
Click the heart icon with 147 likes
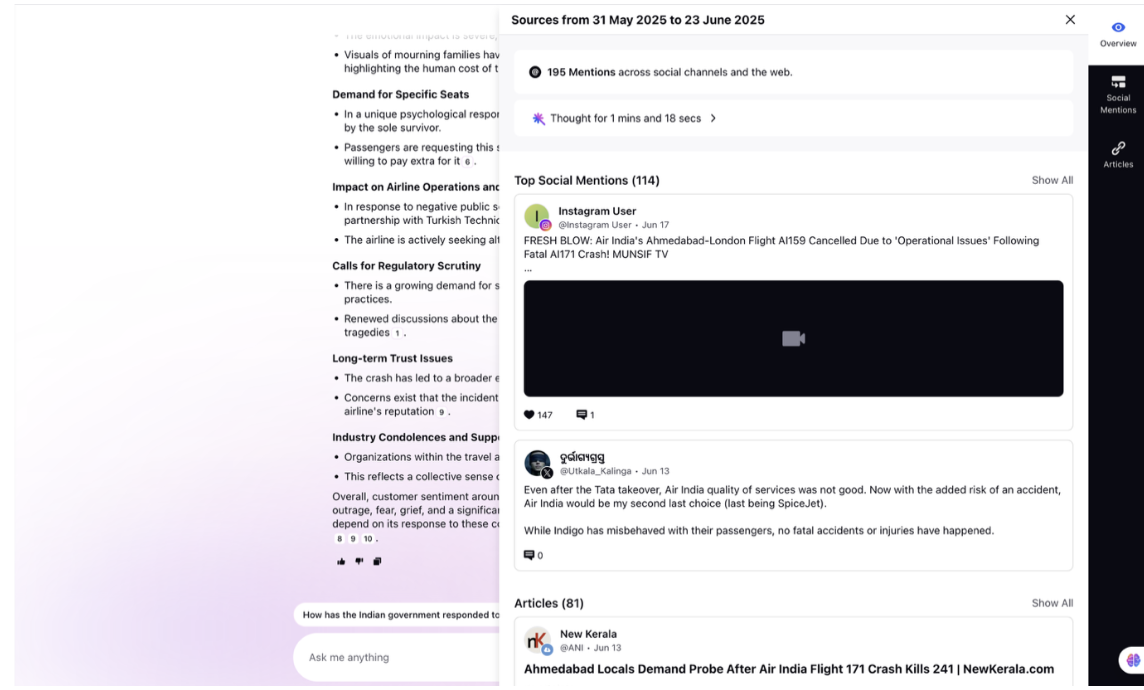529,414
